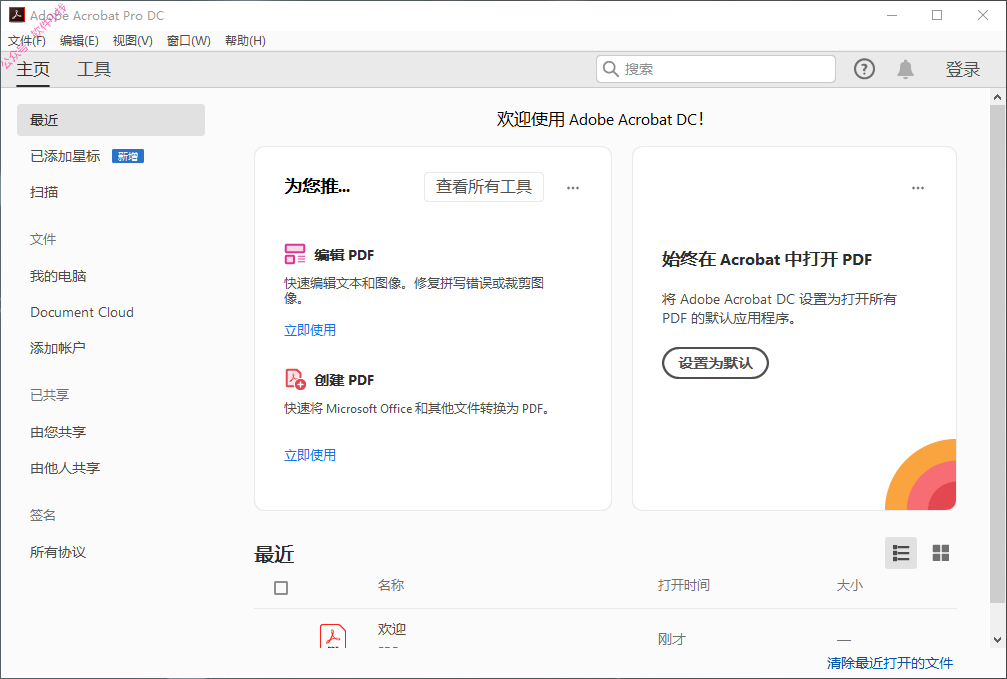Viewport: 1007px width, 679px height.
Task: Select 最近 in the sidebar
Action: tap(111, 120)
